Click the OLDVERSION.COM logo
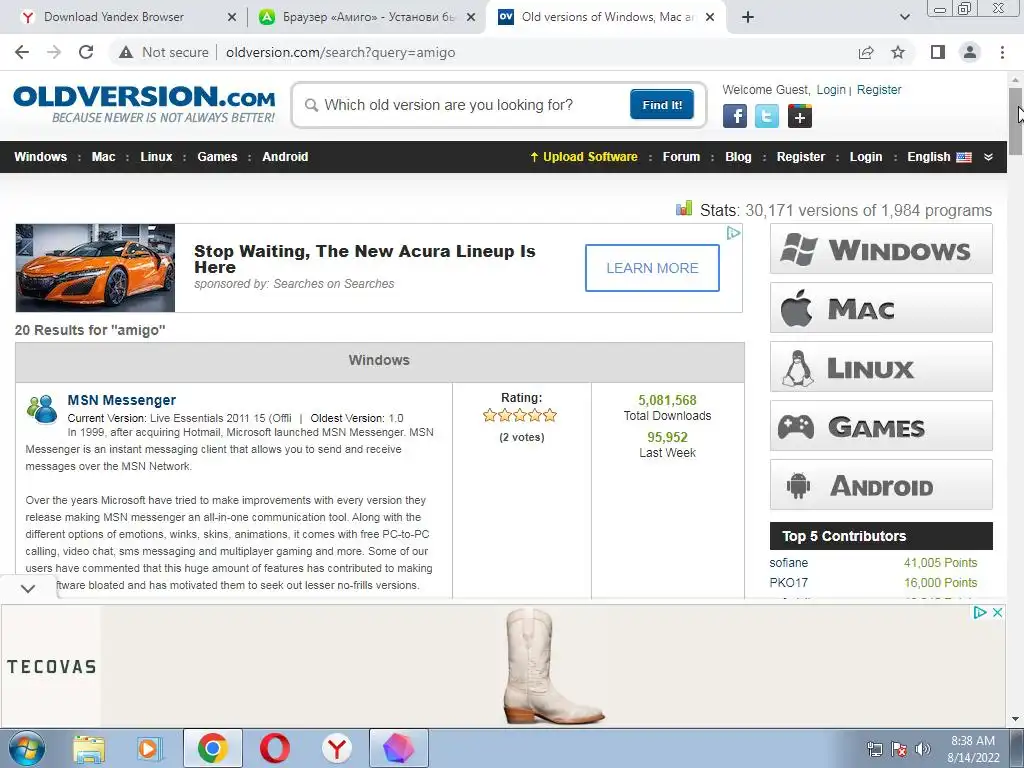Viewport: 1024px width, 768px height. click(x=144, y=104)
